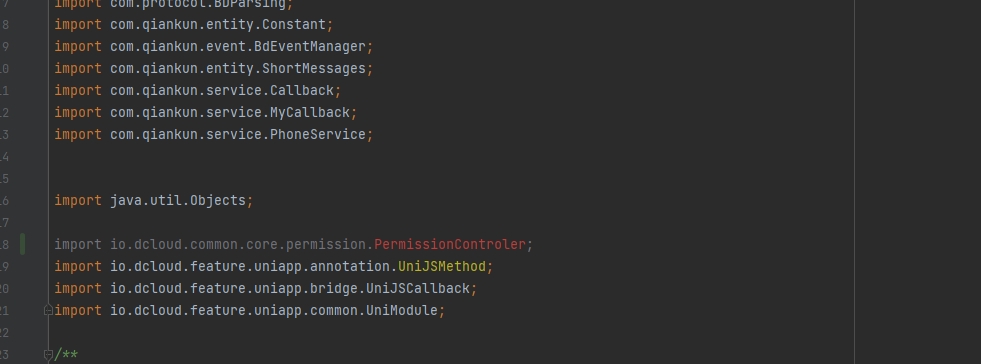Image resolution: width=981 pixels, height=364 pixels.
Task: Click the MyCallback class name
Action: tap(310, 113)
